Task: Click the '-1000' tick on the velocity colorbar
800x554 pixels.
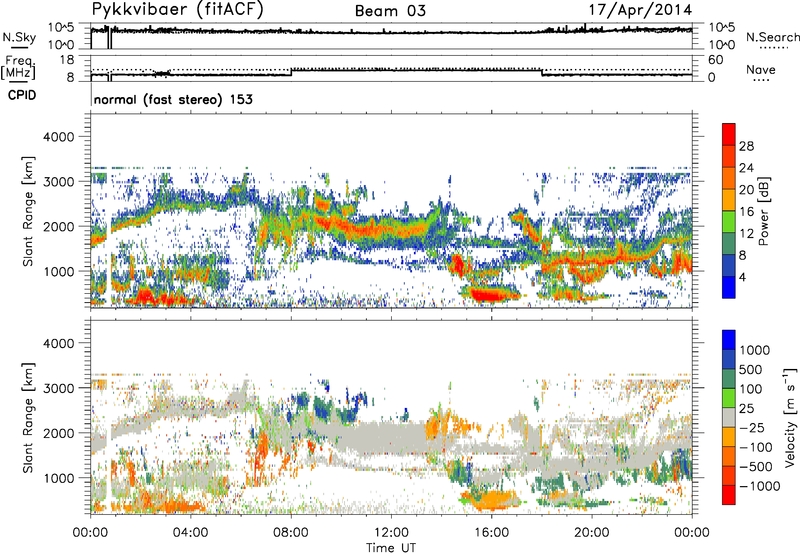Action: tap(759, 486)
